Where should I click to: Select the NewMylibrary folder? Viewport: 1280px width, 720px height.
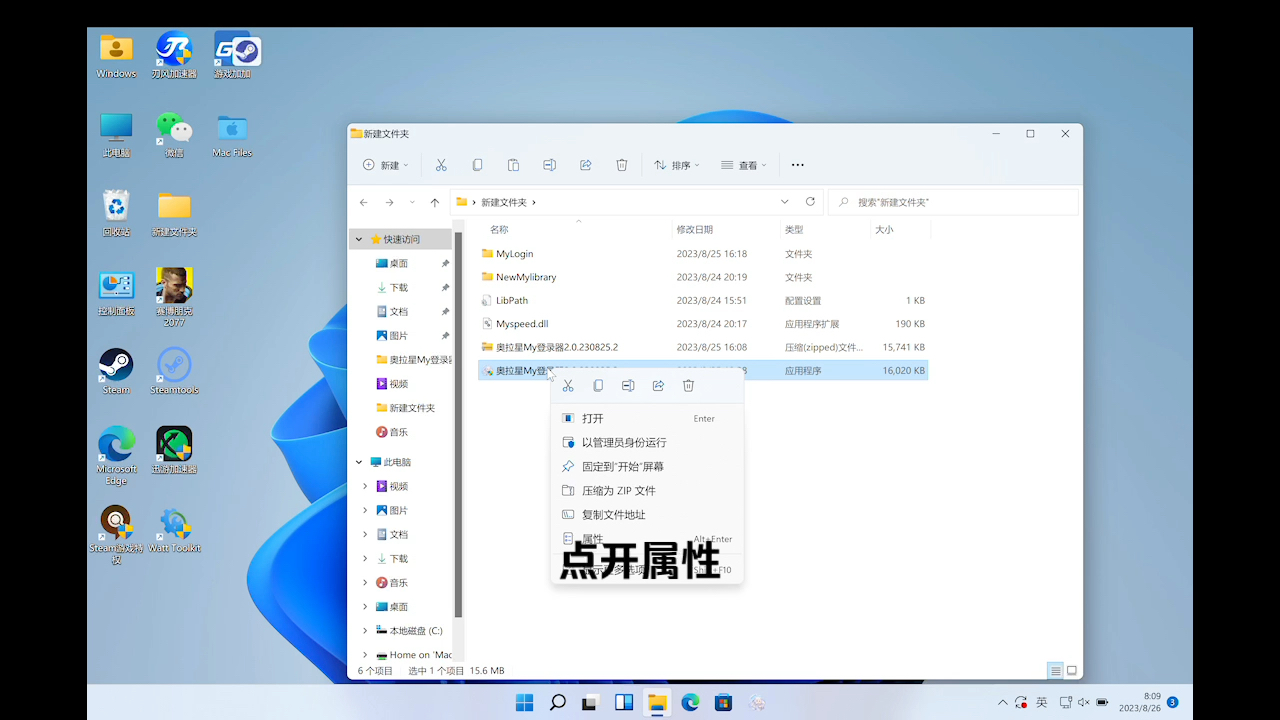tap(703, 277)
